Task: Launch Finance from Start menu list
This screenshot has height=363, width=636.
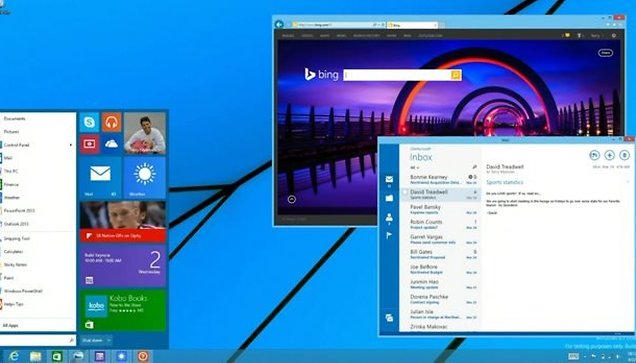Action: click(x=11, y=185)
